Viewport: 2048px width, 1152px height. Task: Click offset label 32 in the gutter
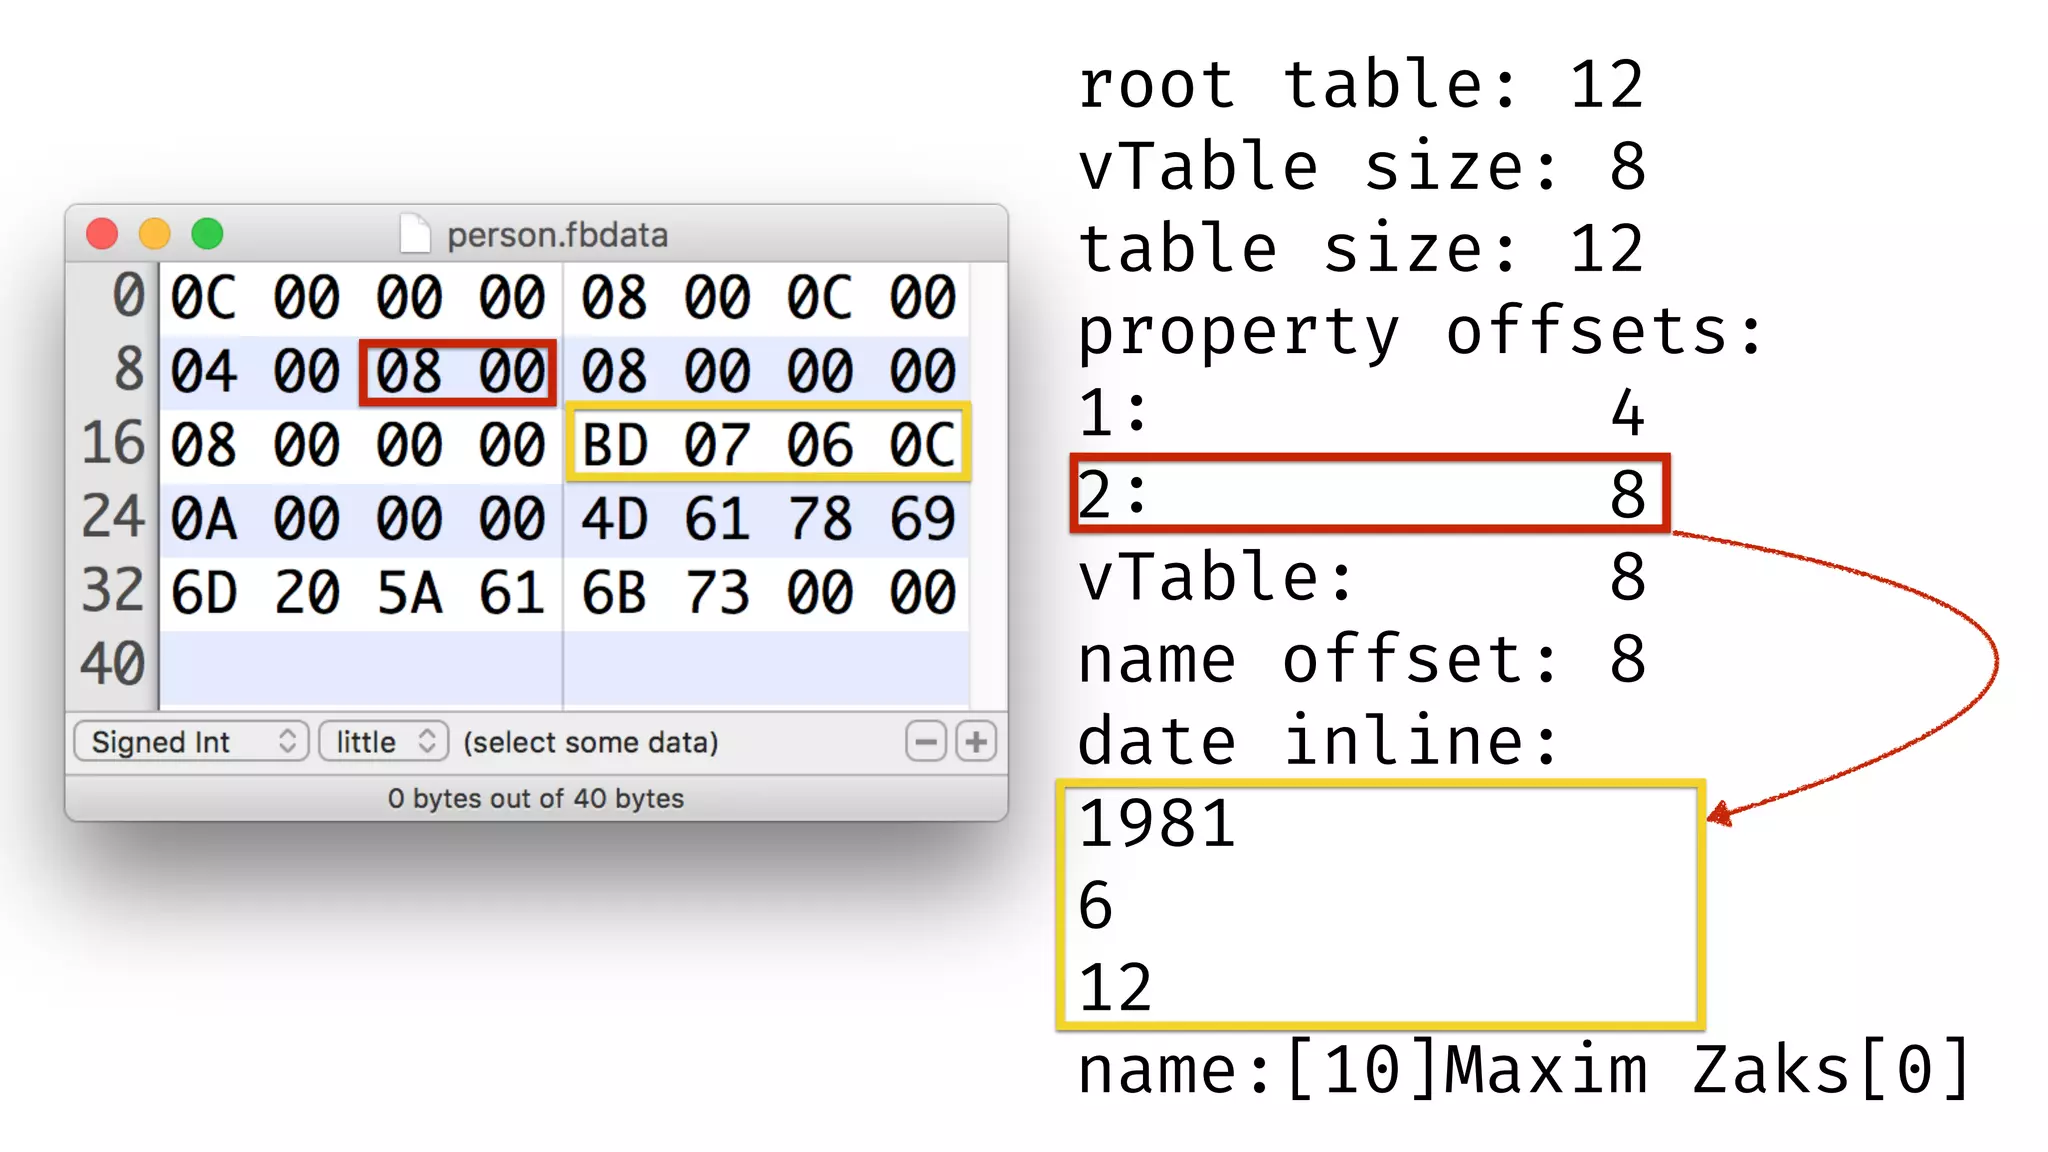tap(113, 590)
